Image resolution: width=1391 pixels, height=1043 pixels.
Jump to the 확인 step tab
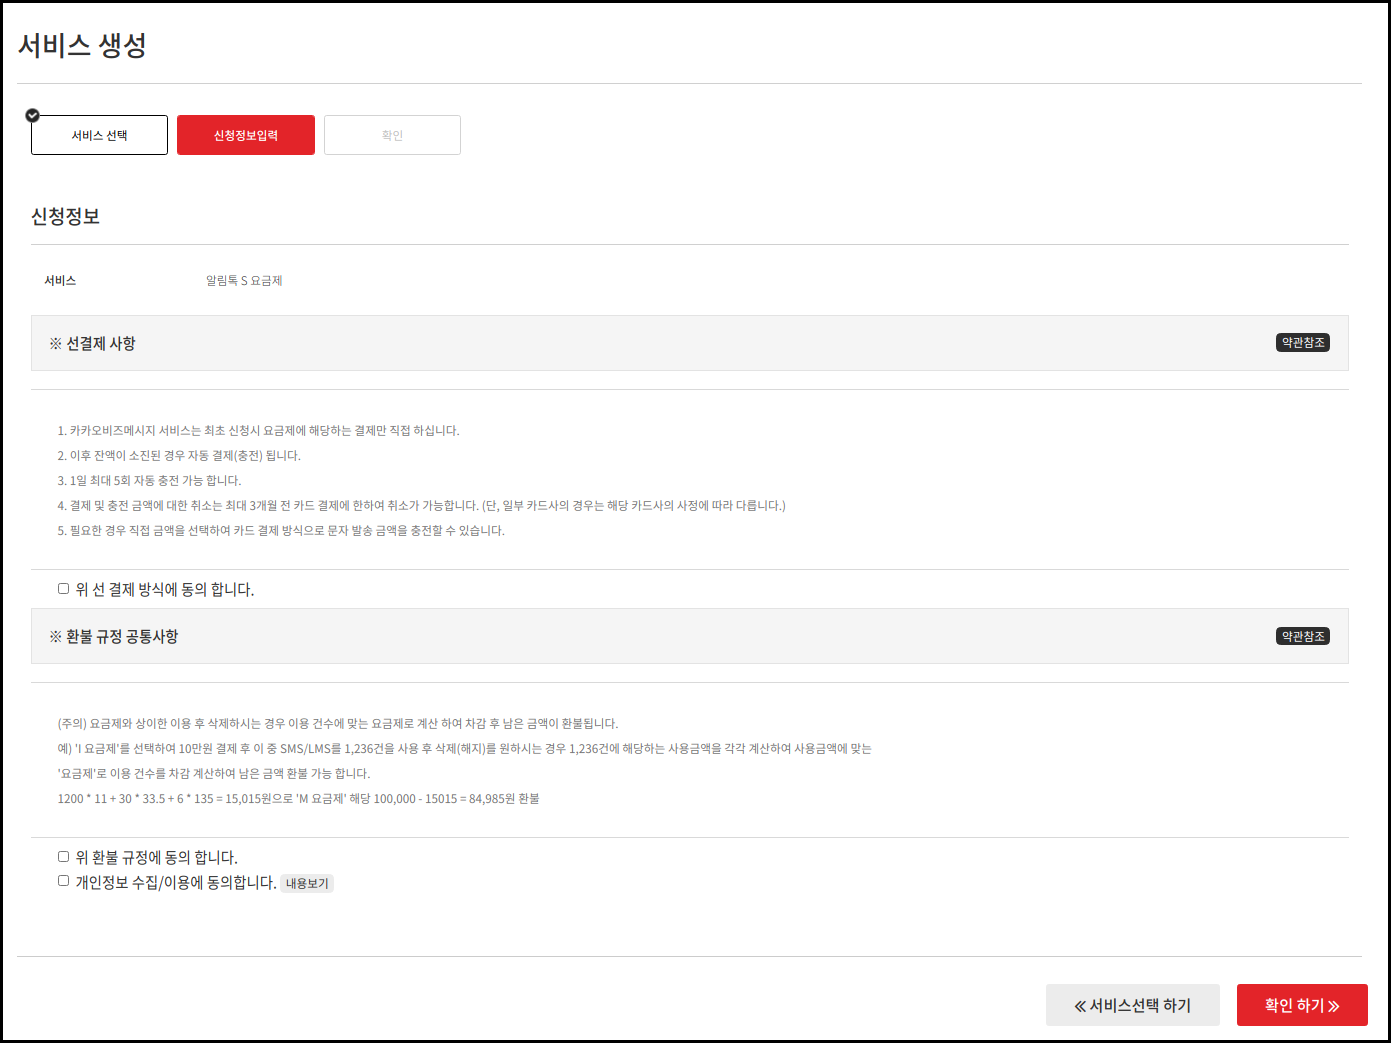(392, 135)
